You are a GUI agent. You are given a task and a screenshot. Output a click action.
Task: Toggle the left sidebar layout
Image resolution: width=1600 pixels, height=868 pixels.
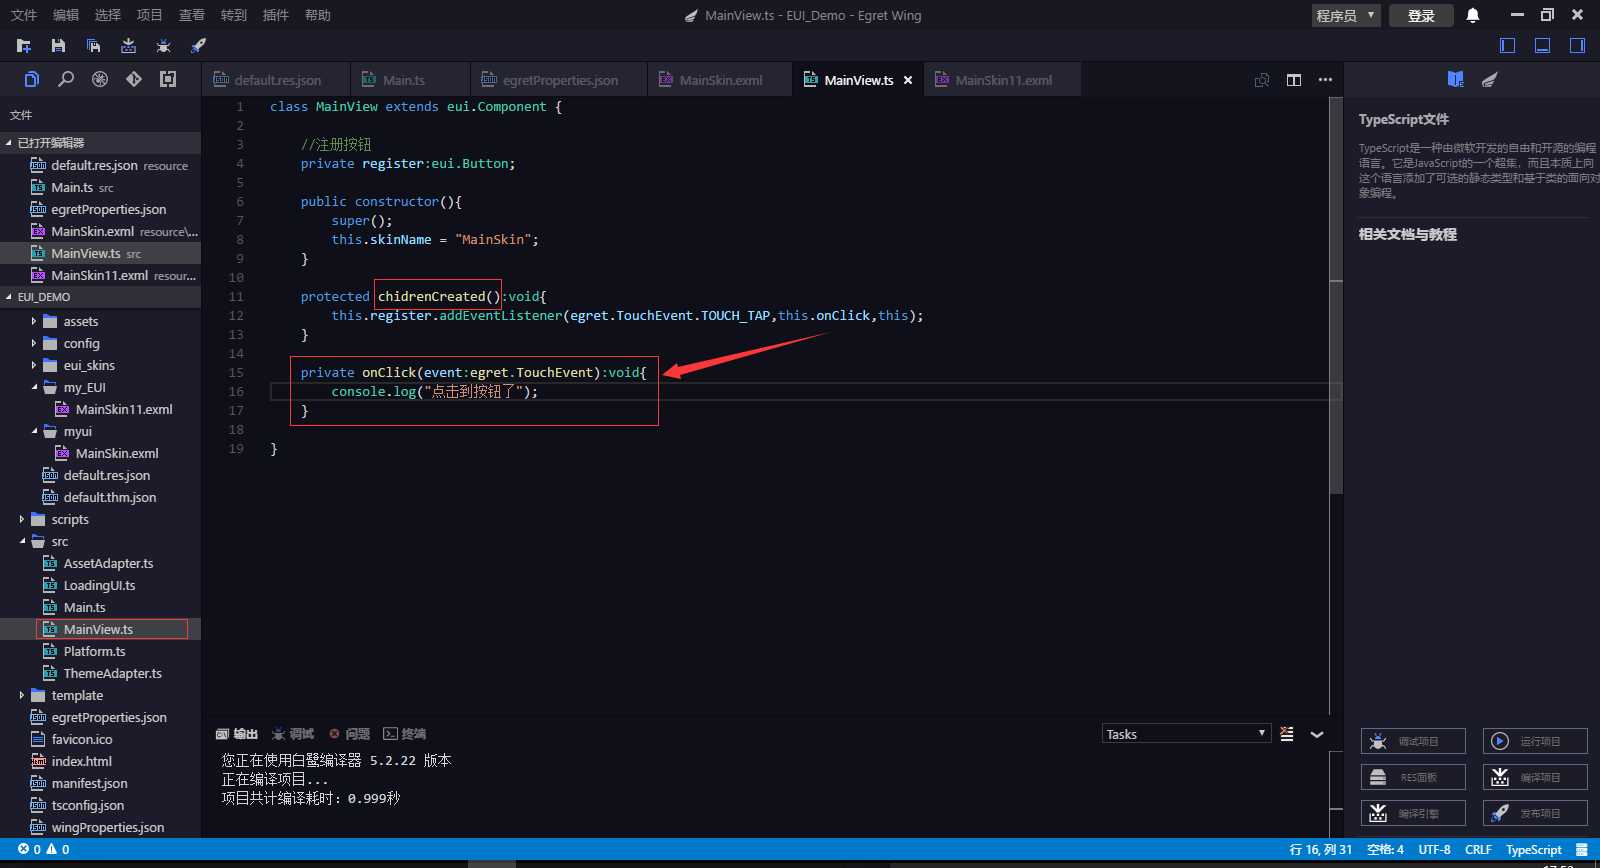pos(1508,45)
